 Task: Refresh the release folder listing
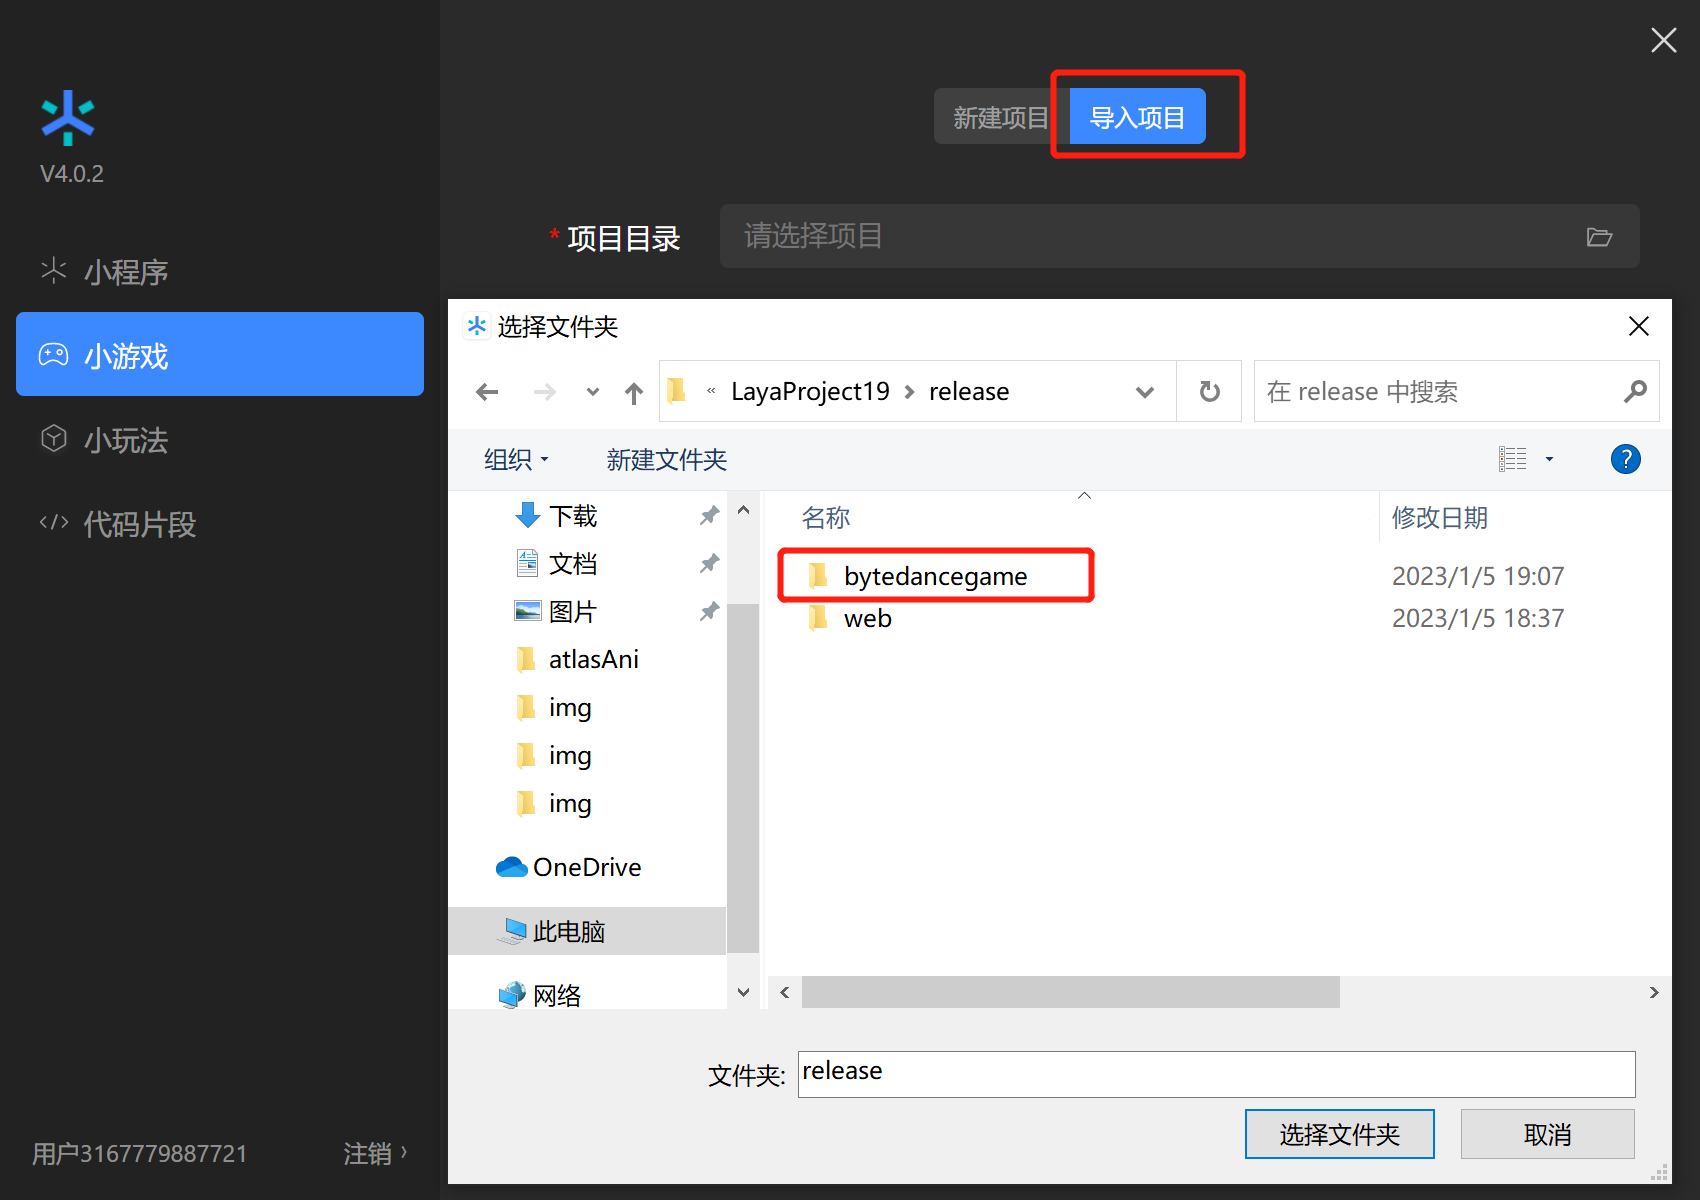1209,392
